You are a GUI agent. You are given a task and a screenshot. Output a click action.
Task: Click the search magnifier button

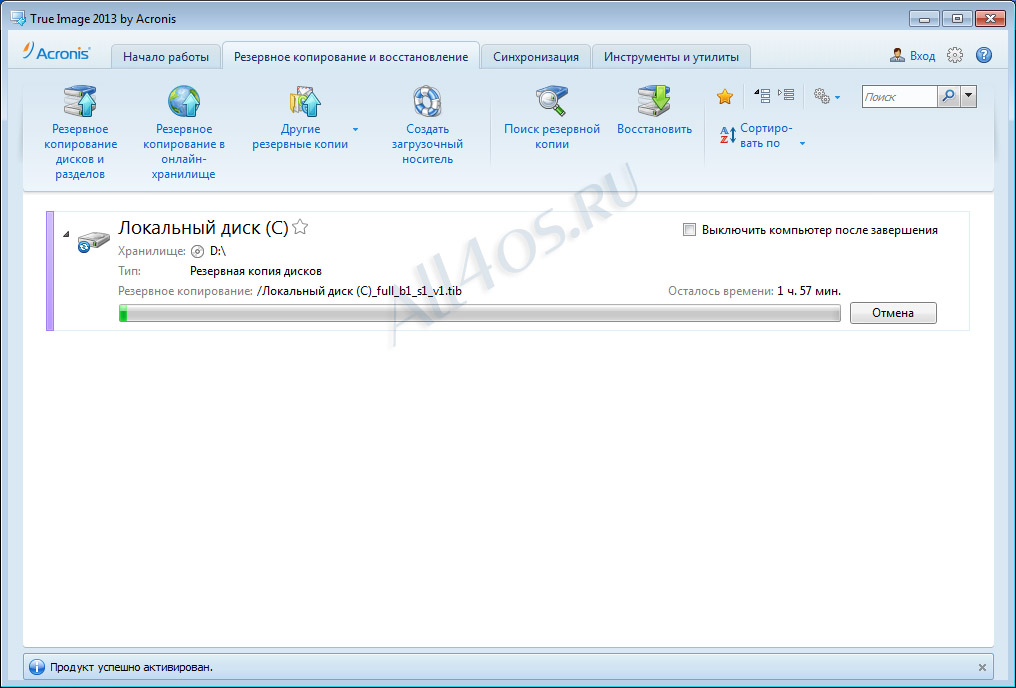[948, 97]
